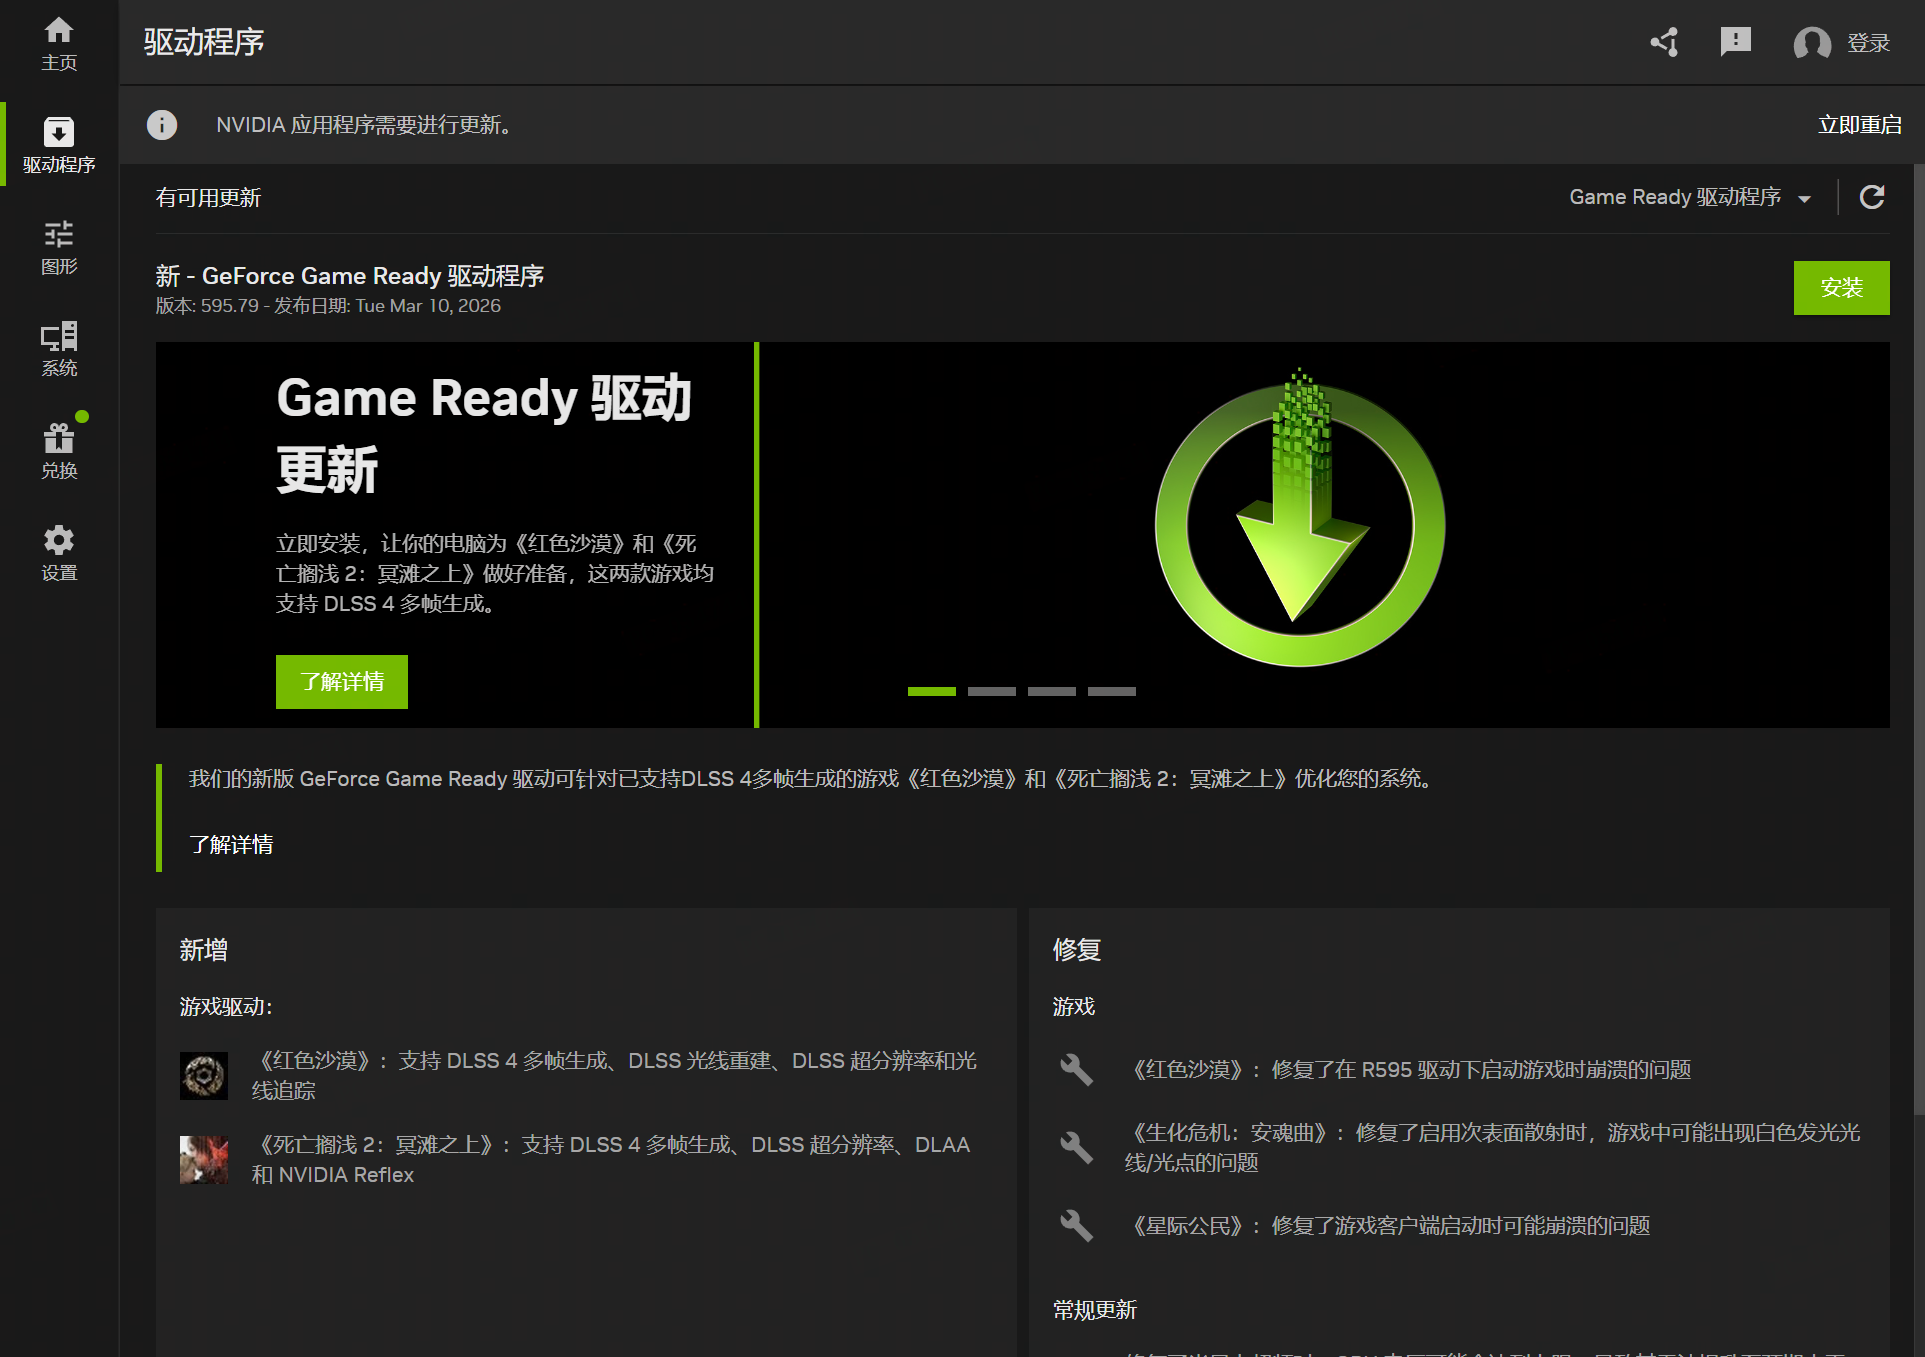This screenshot has width=1925, height=1357.
Task: Click 立即重启 restart now link
Action: [1859, 125]
